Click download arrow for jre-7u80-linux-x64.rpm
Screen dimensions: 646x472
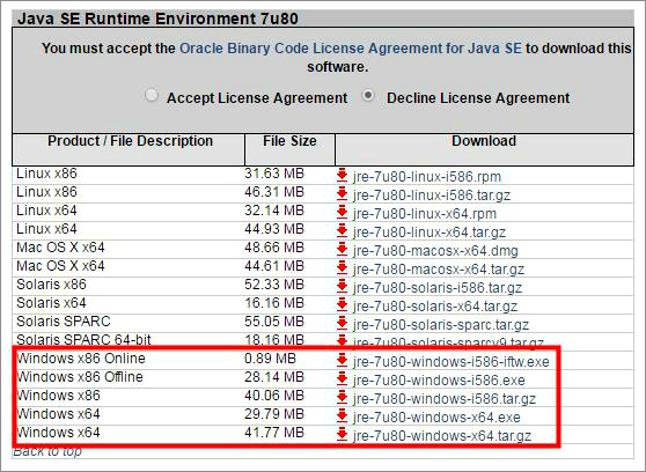(x=342, y=213)
